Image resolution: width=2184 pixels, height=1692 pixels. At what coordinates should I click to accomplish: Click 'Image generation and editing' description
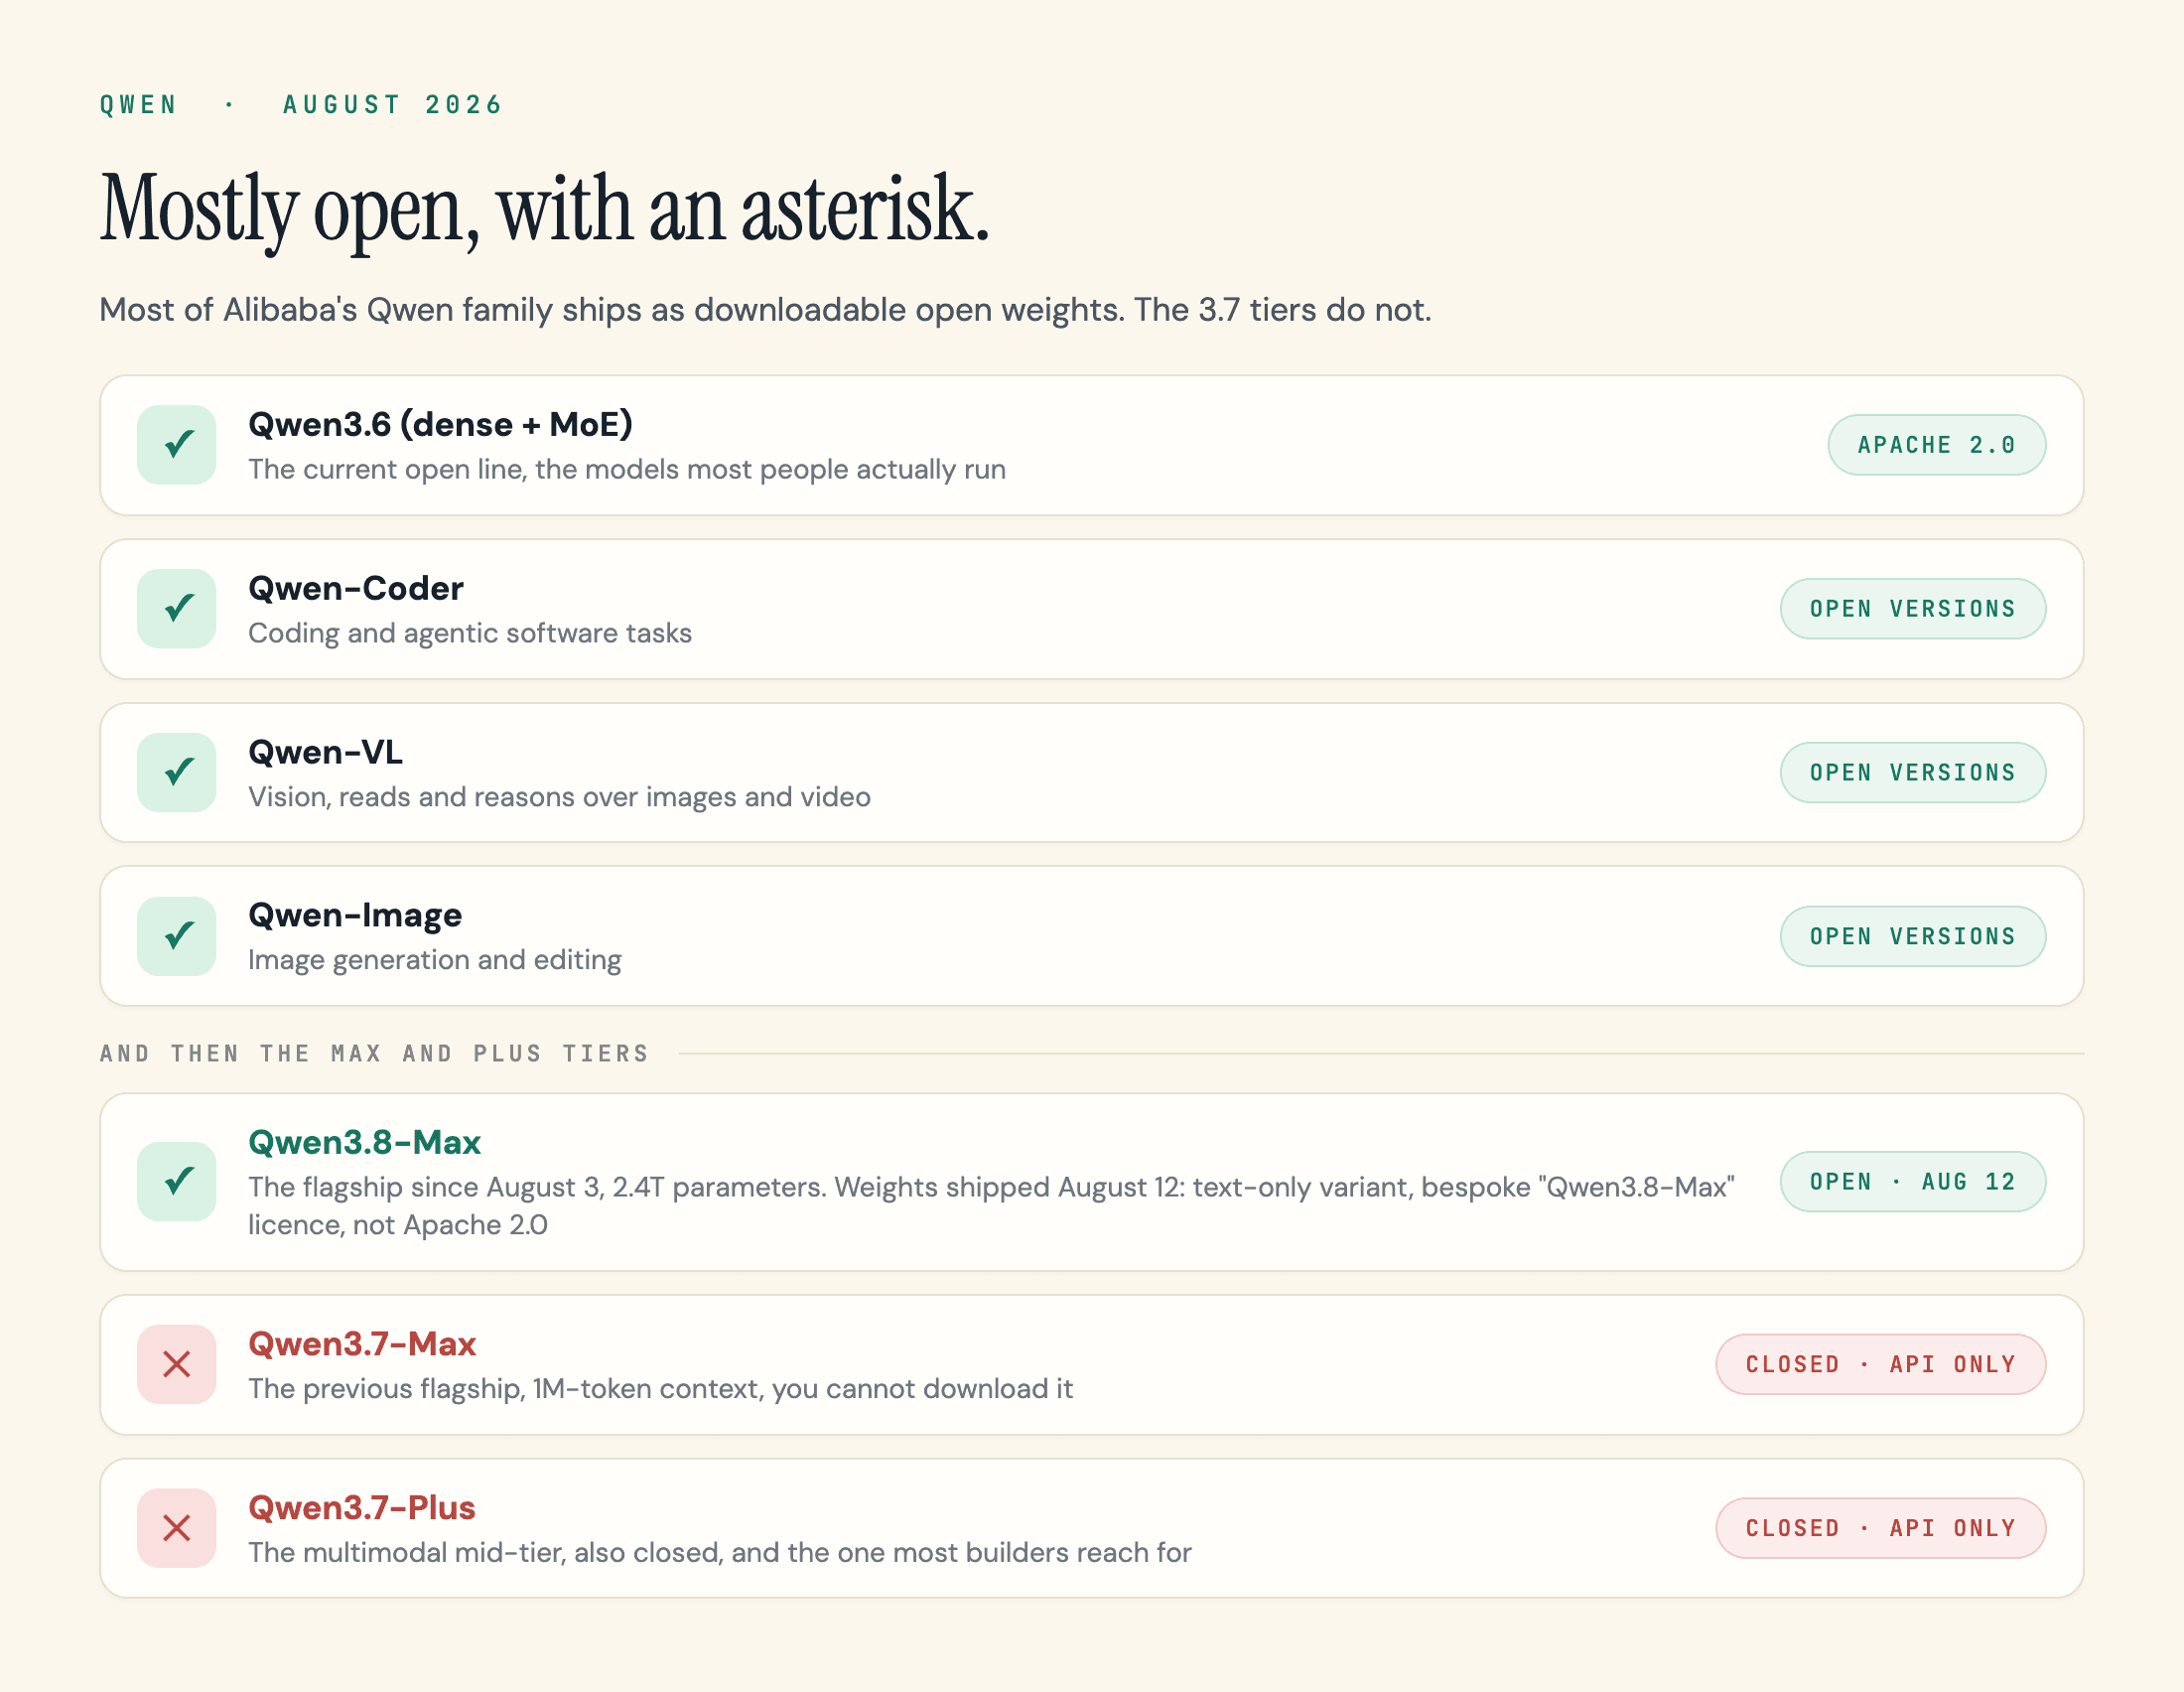(435, 960)
